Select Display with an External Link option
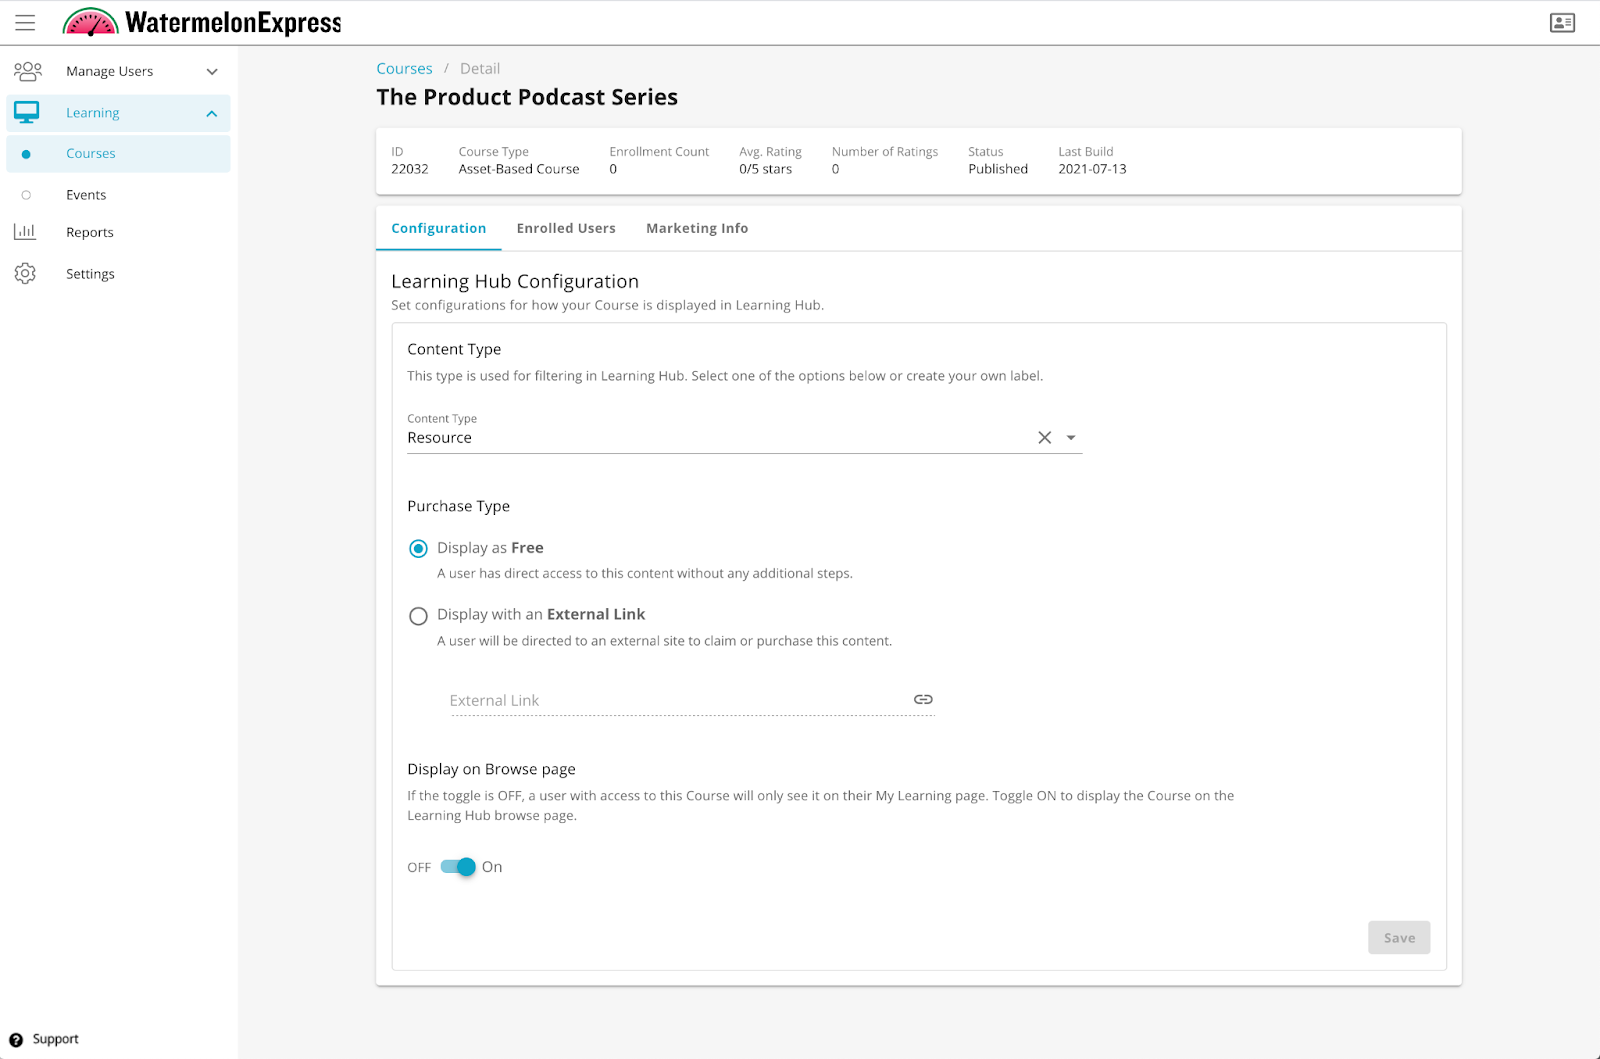This screenshot has width=1600, height=1059. pyautogui.click(x=418, y=616)
